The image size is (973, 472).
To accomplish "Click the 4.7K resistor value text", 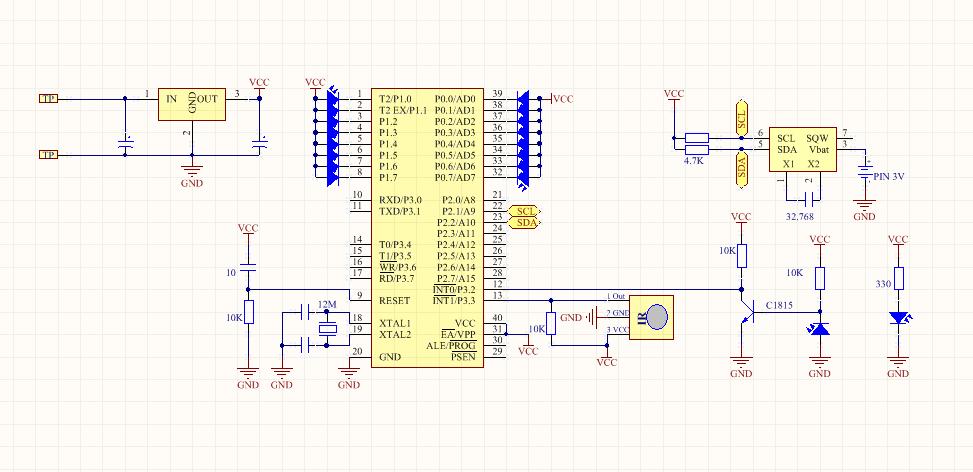I will point(693,160).
